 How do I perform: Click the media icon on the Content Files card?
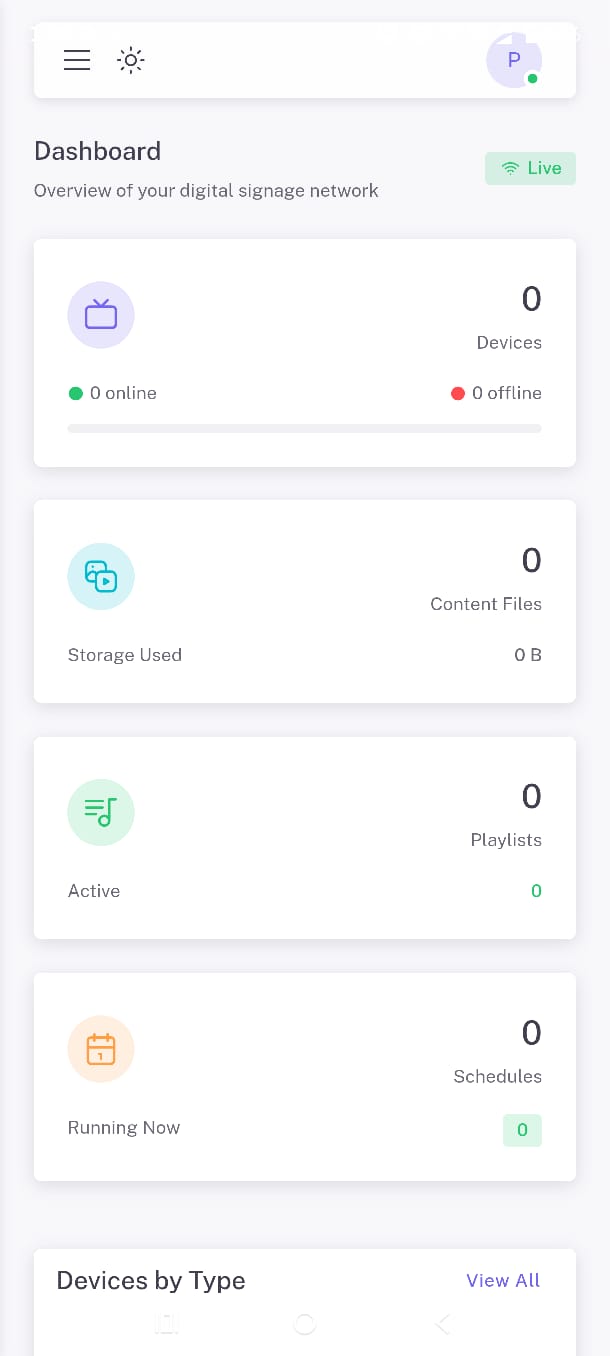click(101, 576)
